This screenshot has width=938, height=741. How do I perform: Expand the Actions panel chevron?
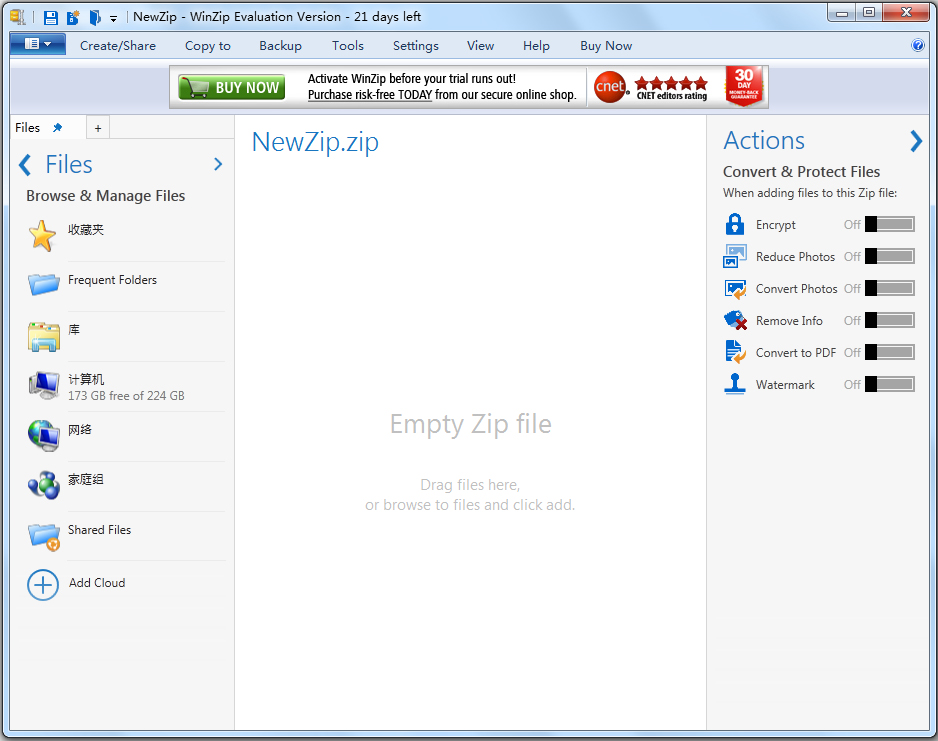click(917, 141)
